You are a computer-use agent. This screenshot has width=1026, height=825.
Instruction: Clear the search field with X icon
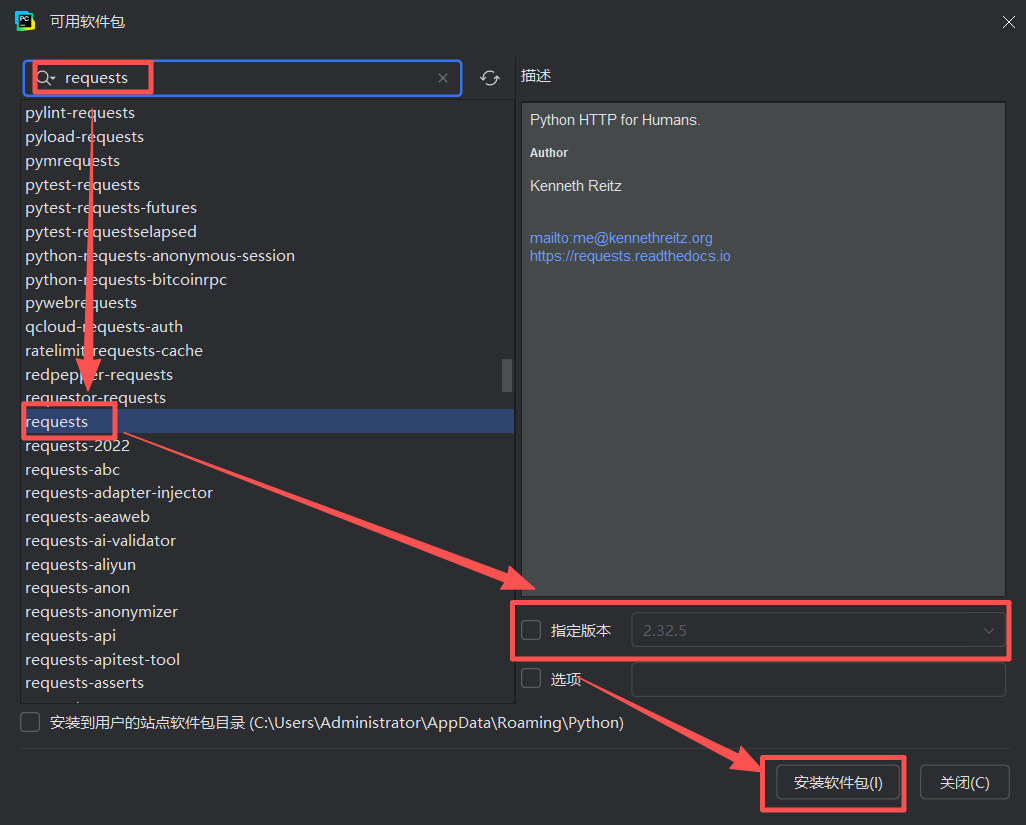tap(443, 78)
